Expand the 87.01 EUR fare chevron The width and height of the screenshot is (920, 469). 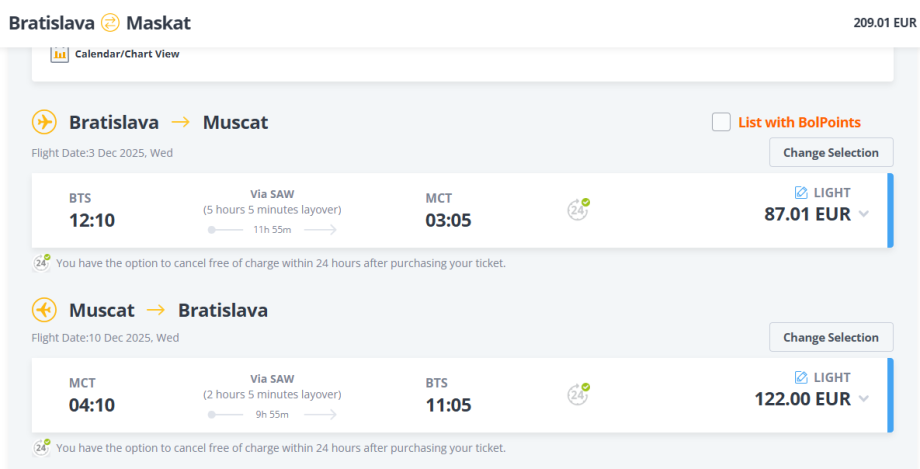[x=864, y=214]
